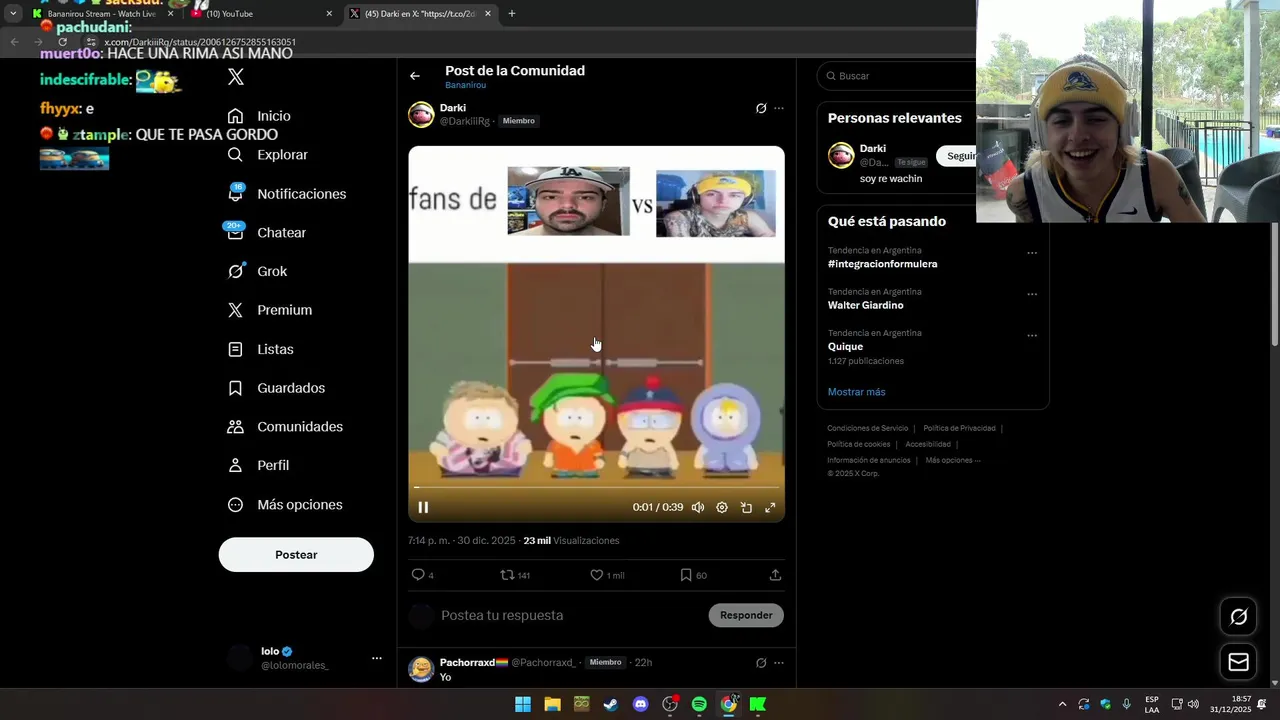Viewport: 1280px width, 720px height.
Task: Go back with the post header arrow
Action: [415, 76]
